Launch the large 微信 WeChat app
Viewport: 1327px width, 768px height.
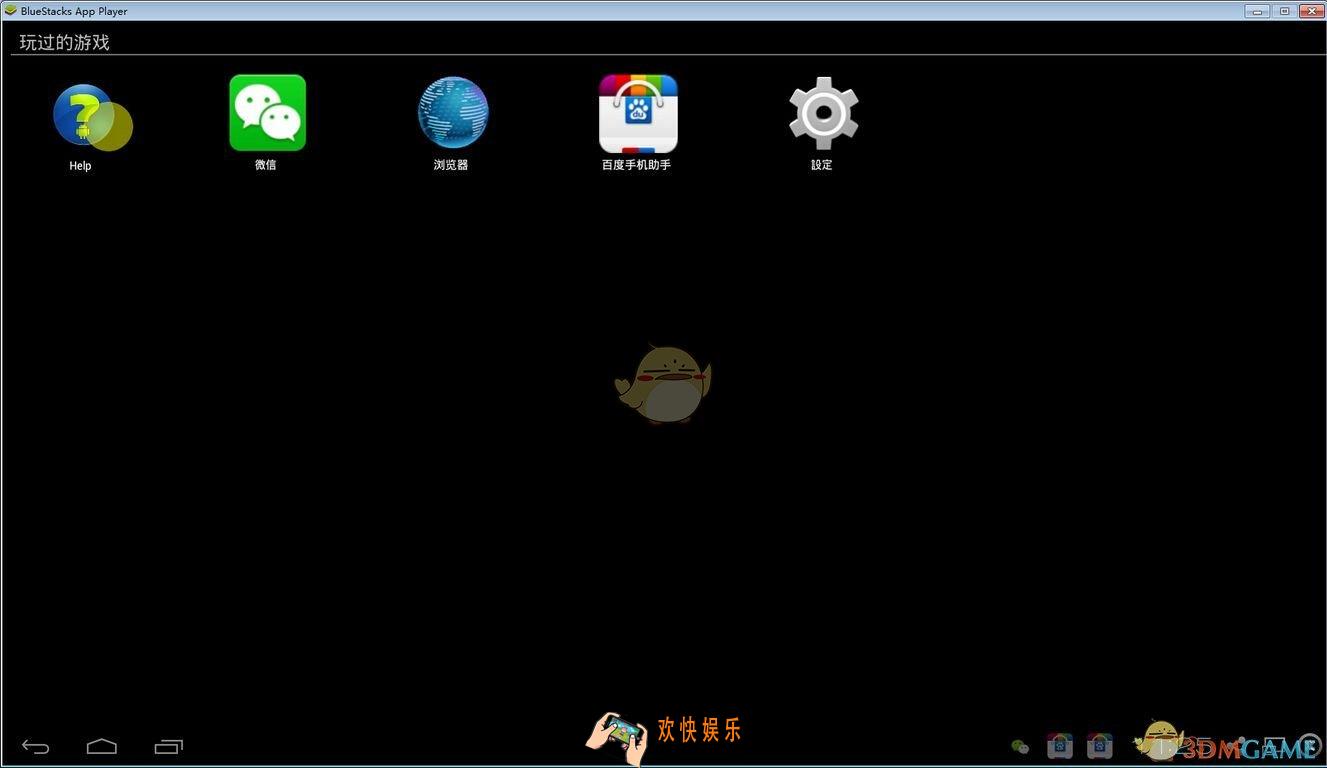click(267, 113)
